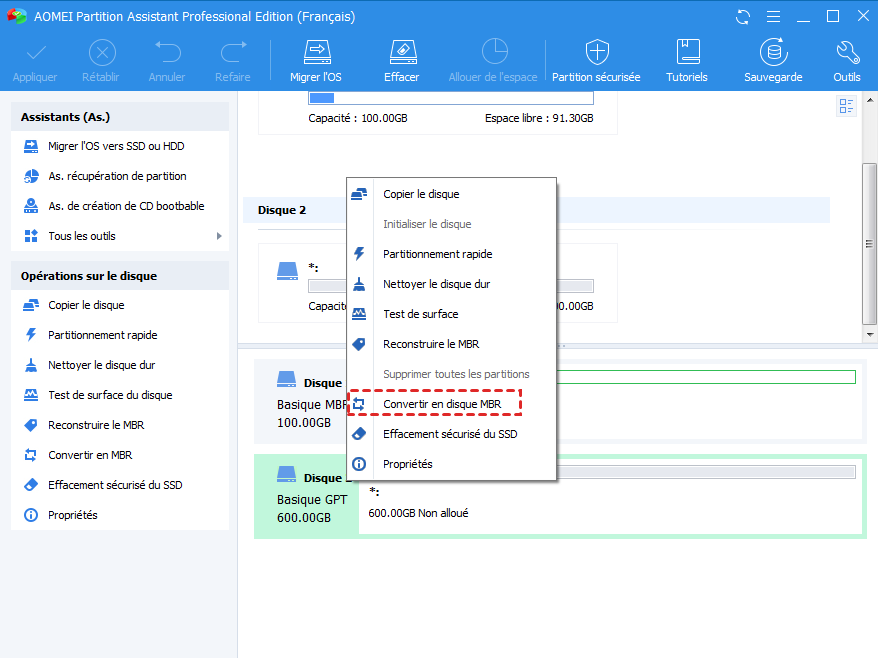Click the Appliquer checkmark icon
Viewport: 878px width, 658px height.
point(36,53)
